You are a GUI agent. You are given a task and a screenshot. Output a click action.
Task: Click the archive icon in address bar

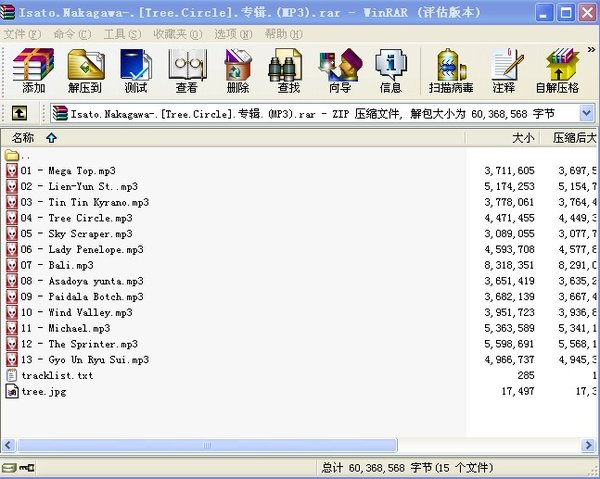(x=60, y=114)
